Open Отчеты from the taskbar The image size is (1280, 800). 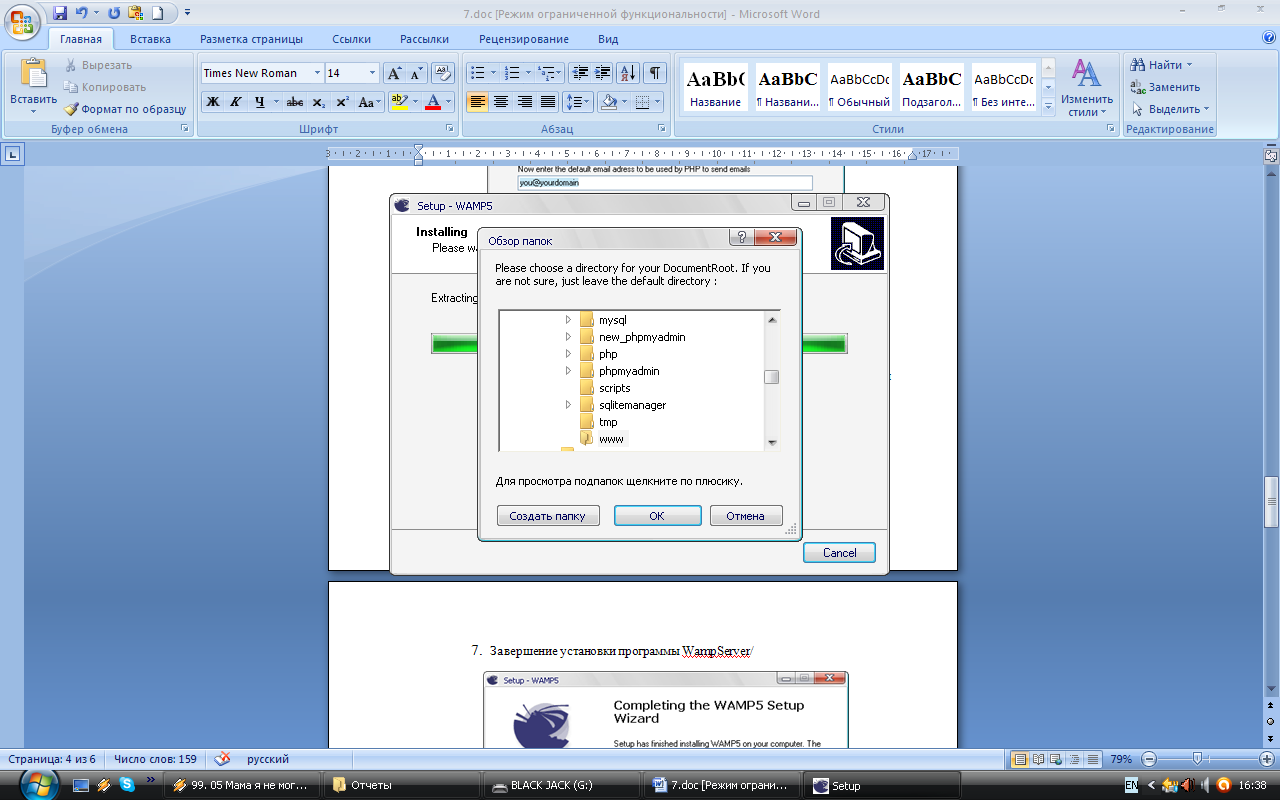(402, 785)
